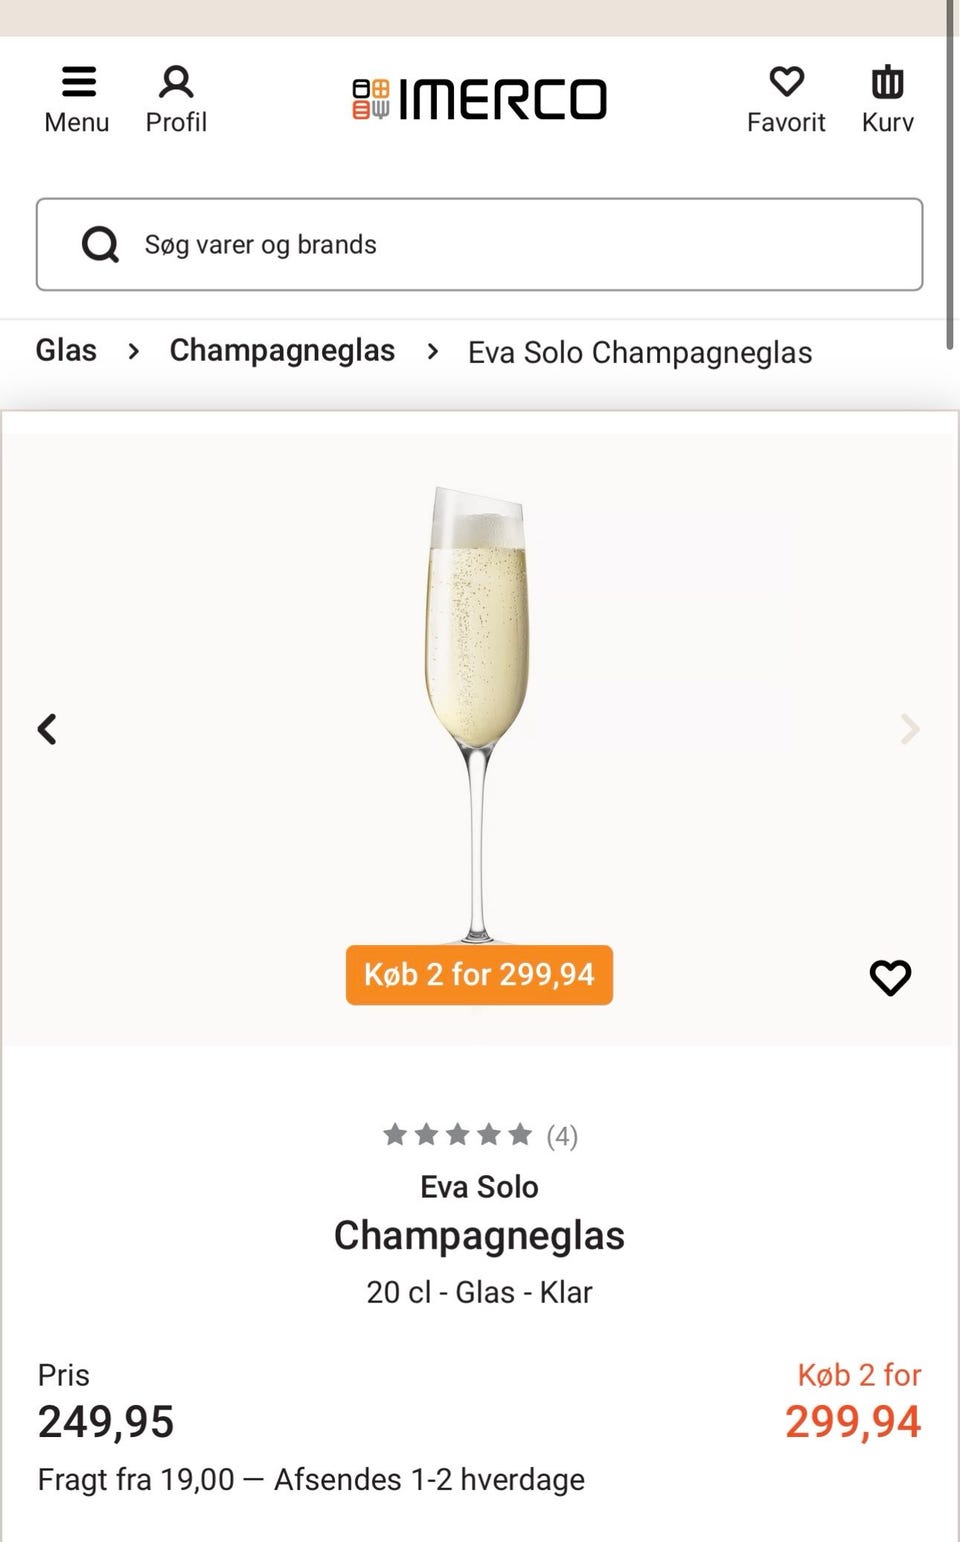Go to Champagneglas breadcrumb category

282,351
